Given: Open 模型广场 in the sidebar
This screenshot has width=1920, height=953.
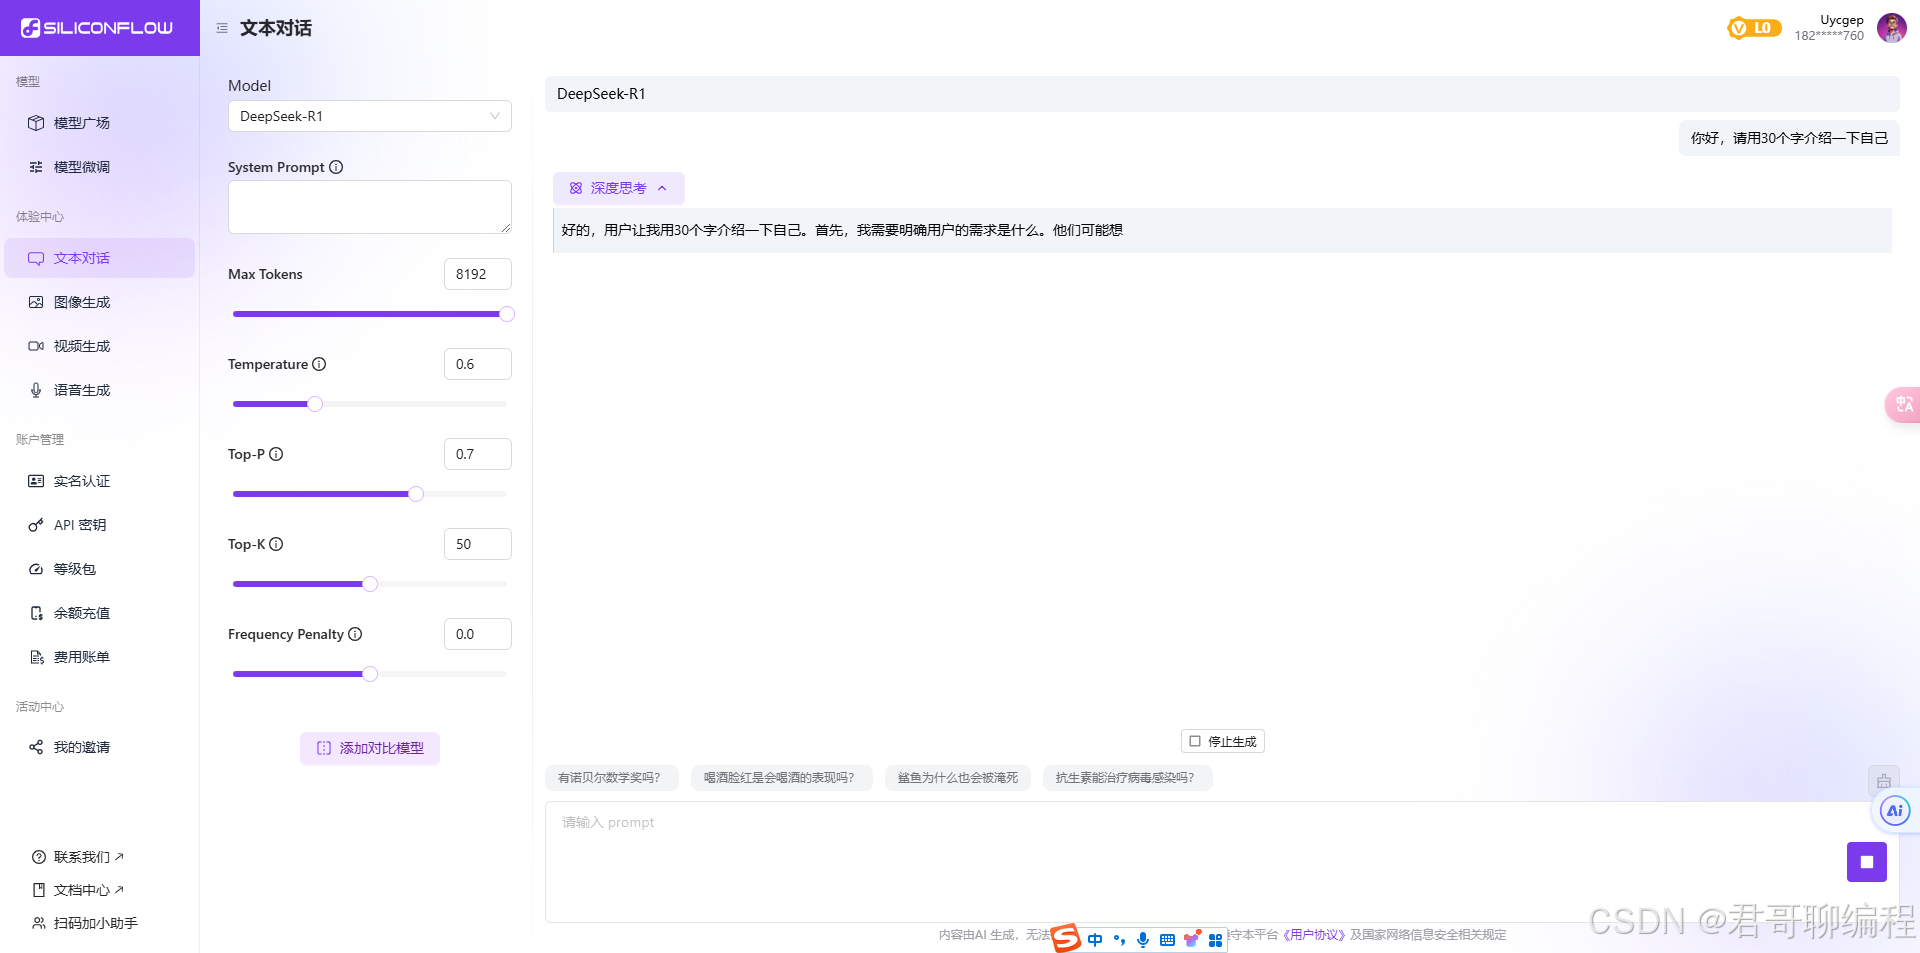Looking at the screenshot, I should [x=99, y=123].
